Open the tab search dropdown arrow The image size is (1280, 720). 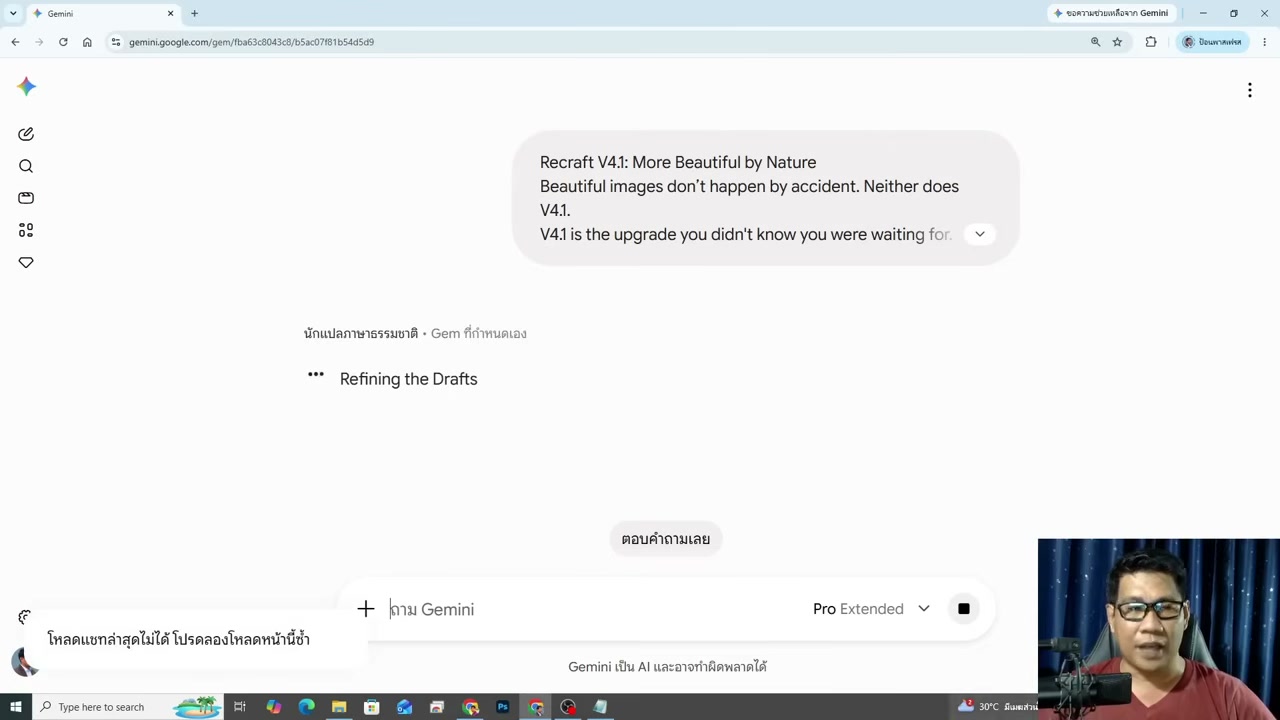[x=13, y=14]
